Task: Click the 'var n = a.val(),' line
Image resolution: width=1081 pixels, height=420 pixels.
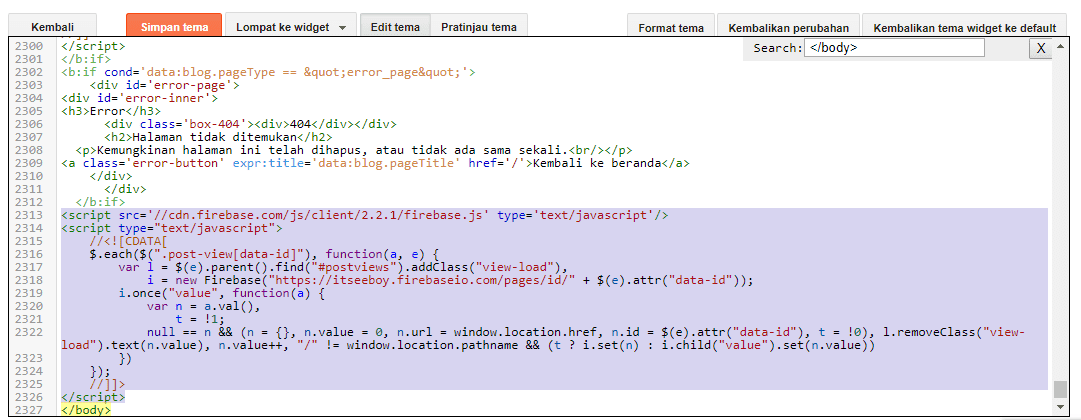Action: point(204,306)
